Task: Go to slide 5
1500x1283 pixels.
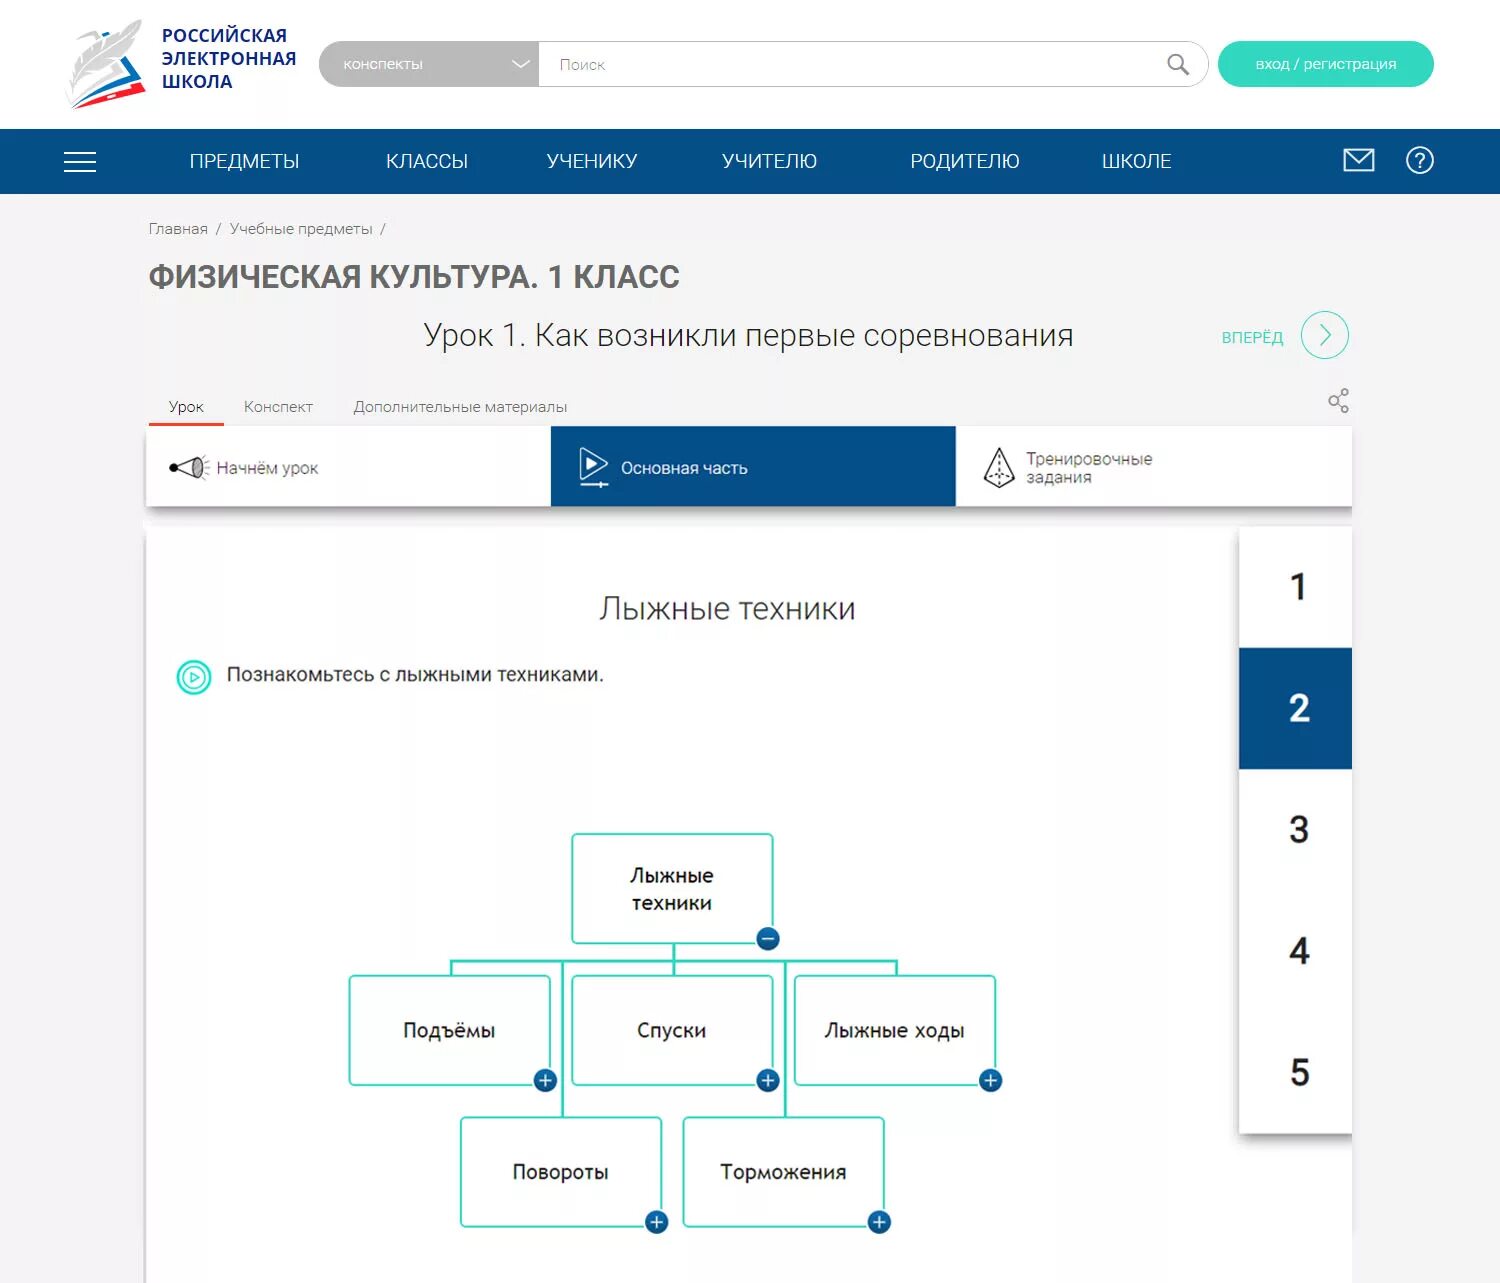Action: click(1296, 1072)
